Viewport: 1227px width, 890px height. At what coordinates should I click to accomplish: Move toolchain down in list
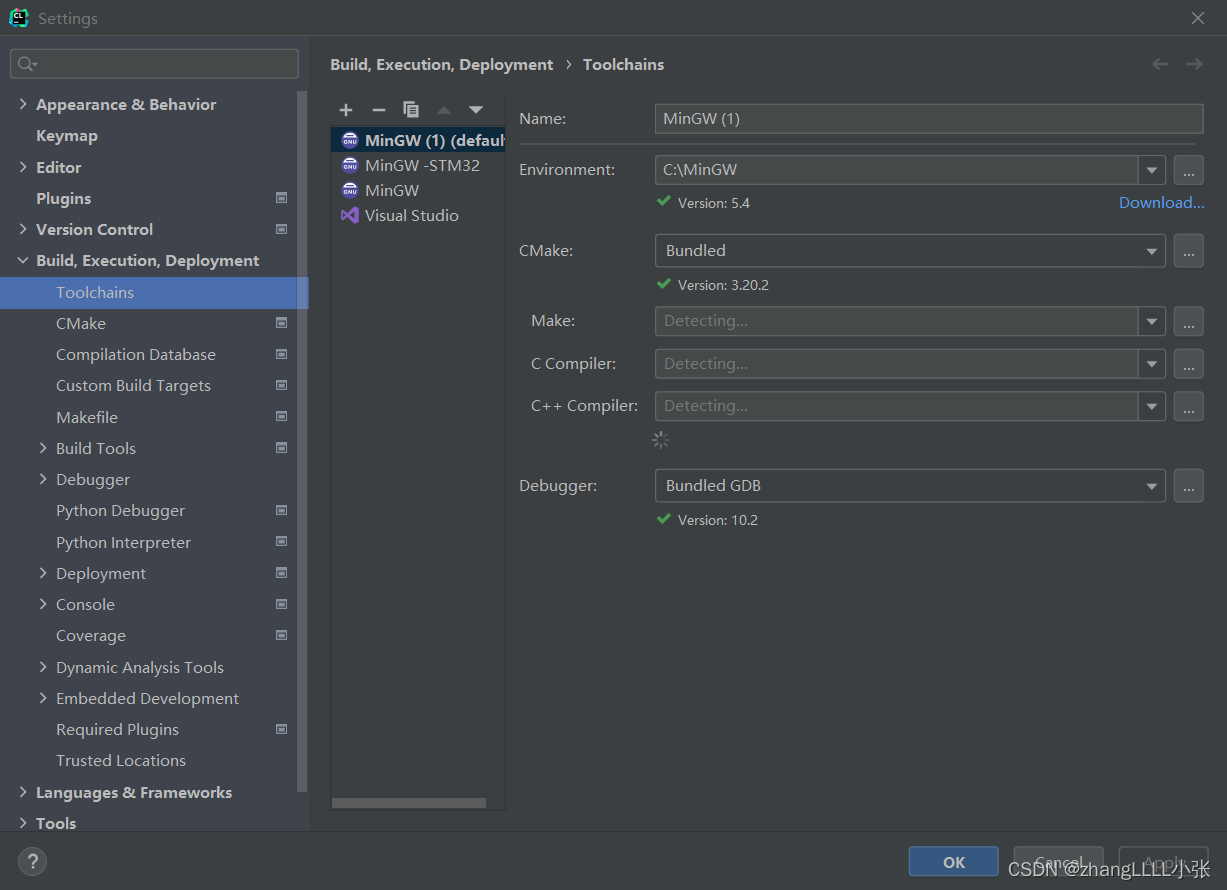point(476,110)
